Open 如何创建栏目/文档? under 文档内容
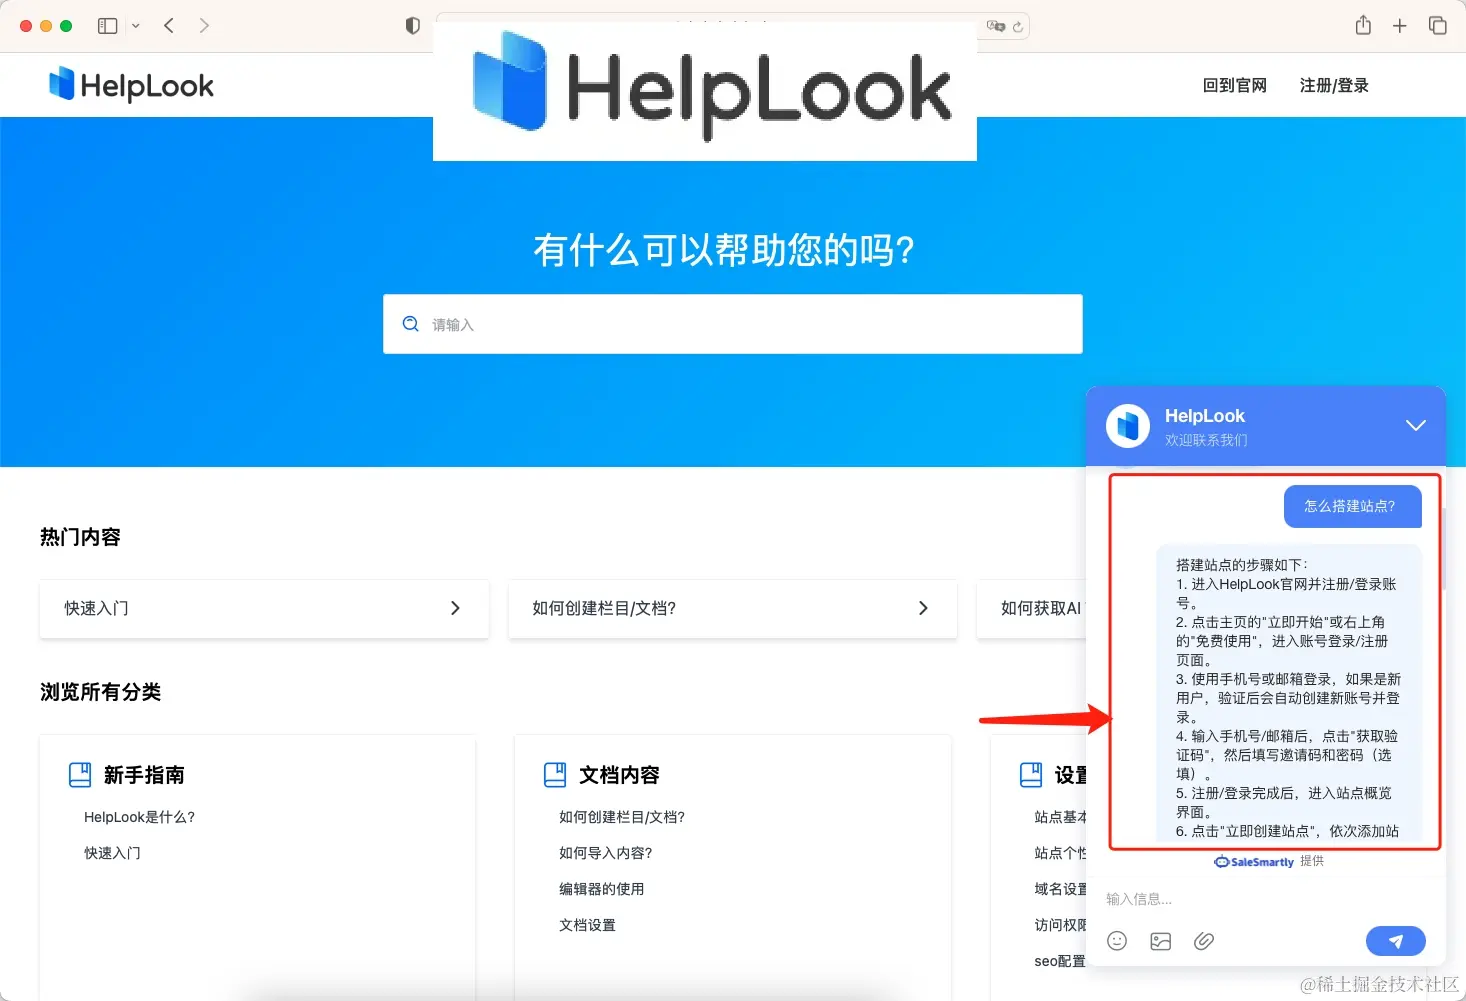The height and width of the screenshot is (1001, 1466). click(622, 817)
